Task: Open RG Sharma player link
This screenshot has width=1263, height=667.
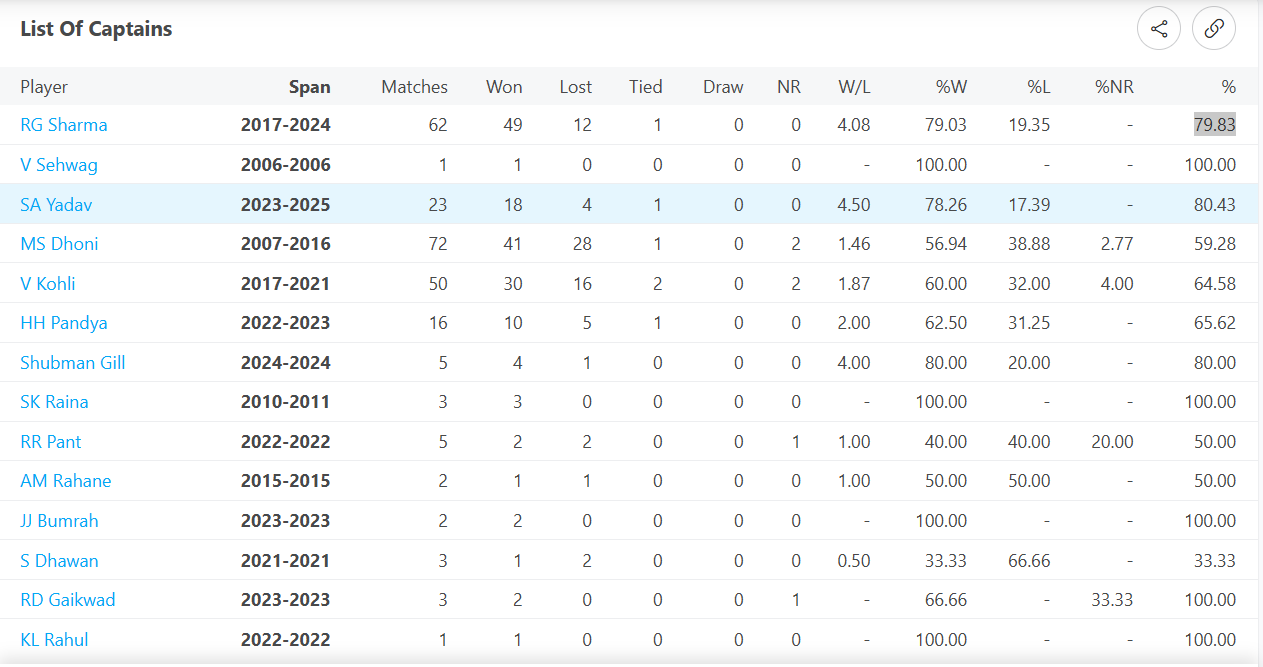Action: (x=64, y=125)
